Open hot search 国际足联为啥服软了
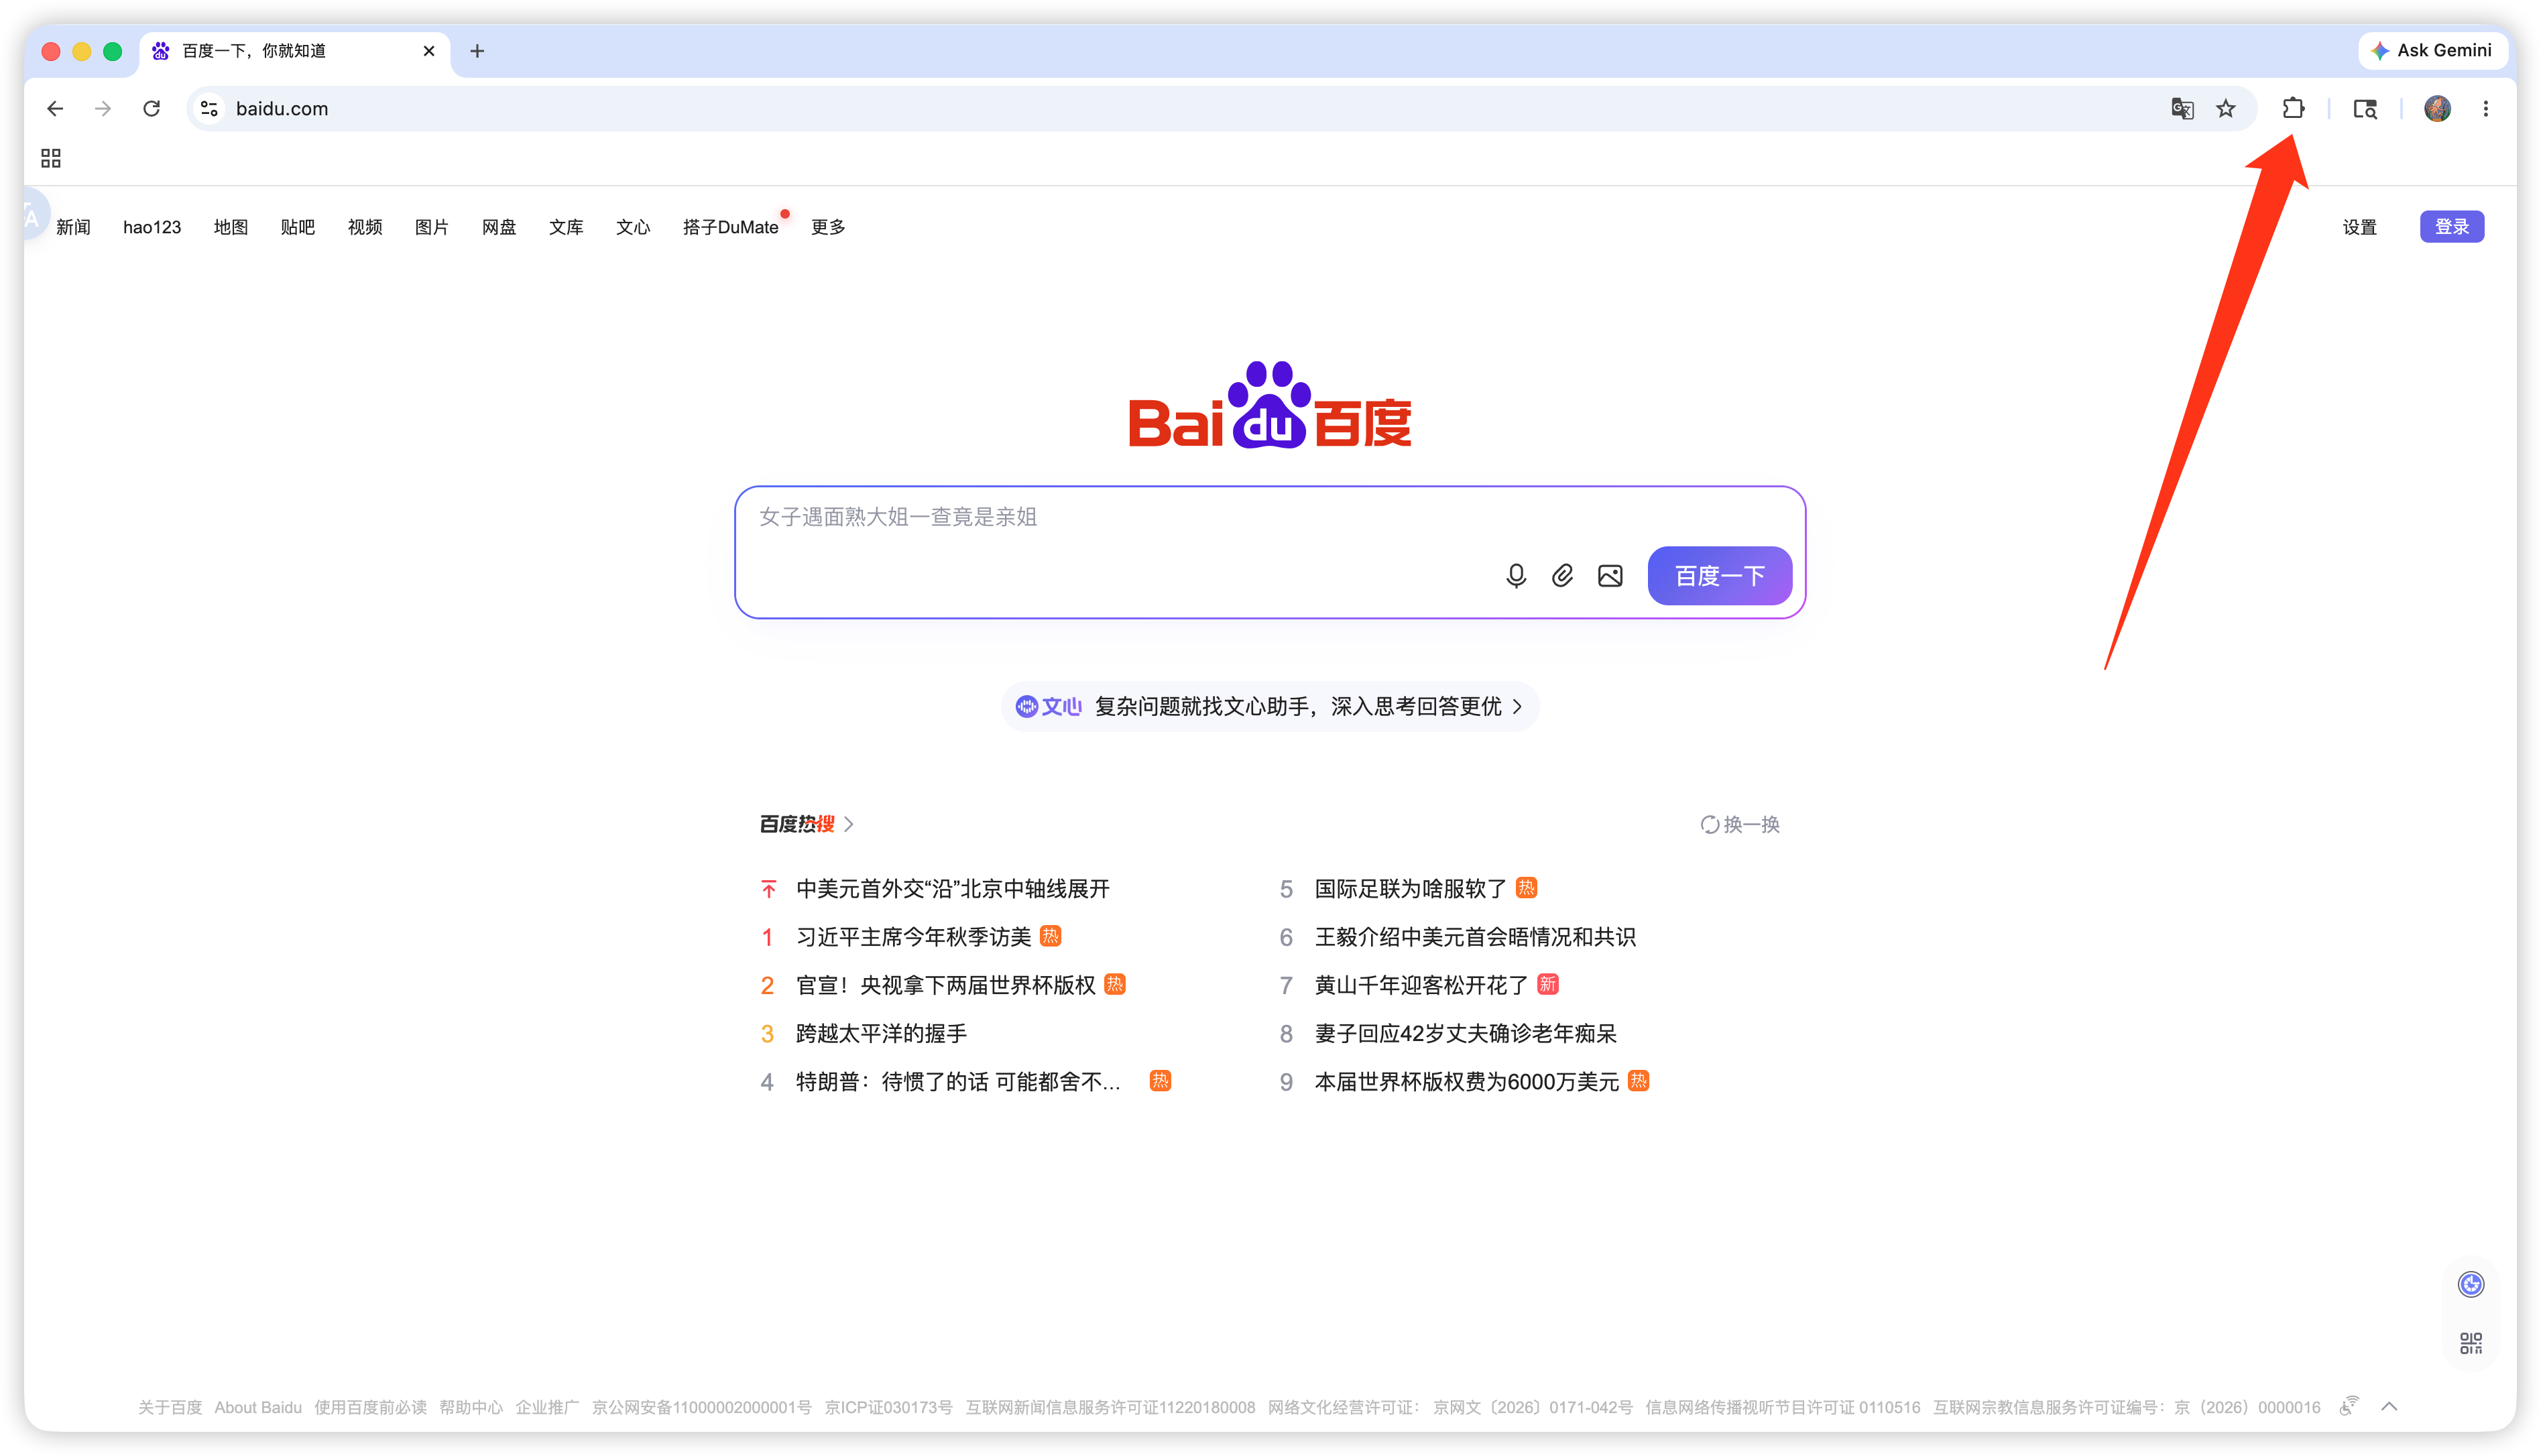The height and width of the screenshot is (1456, 2541). (1410, 888)
